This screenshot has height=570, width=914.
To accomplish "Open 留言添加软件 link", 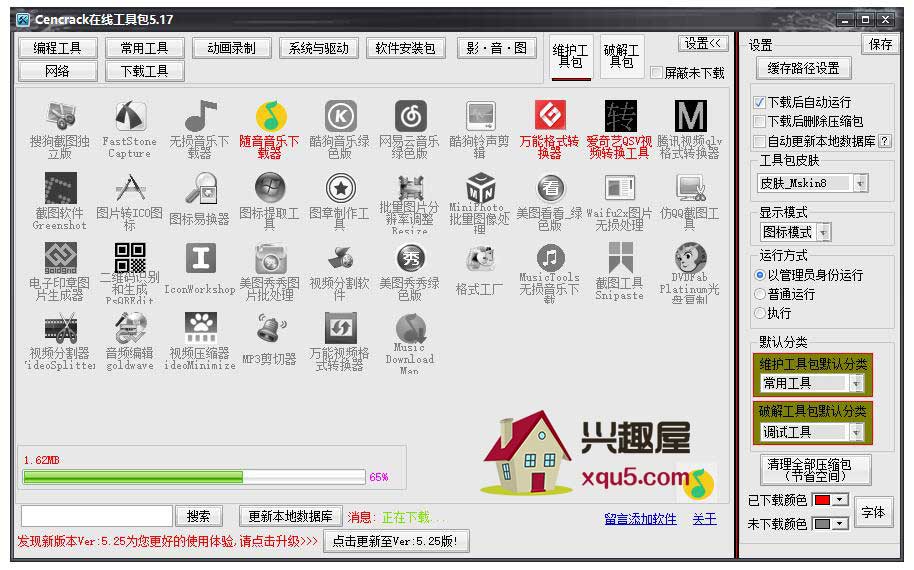I will click(x=641, y=519).
